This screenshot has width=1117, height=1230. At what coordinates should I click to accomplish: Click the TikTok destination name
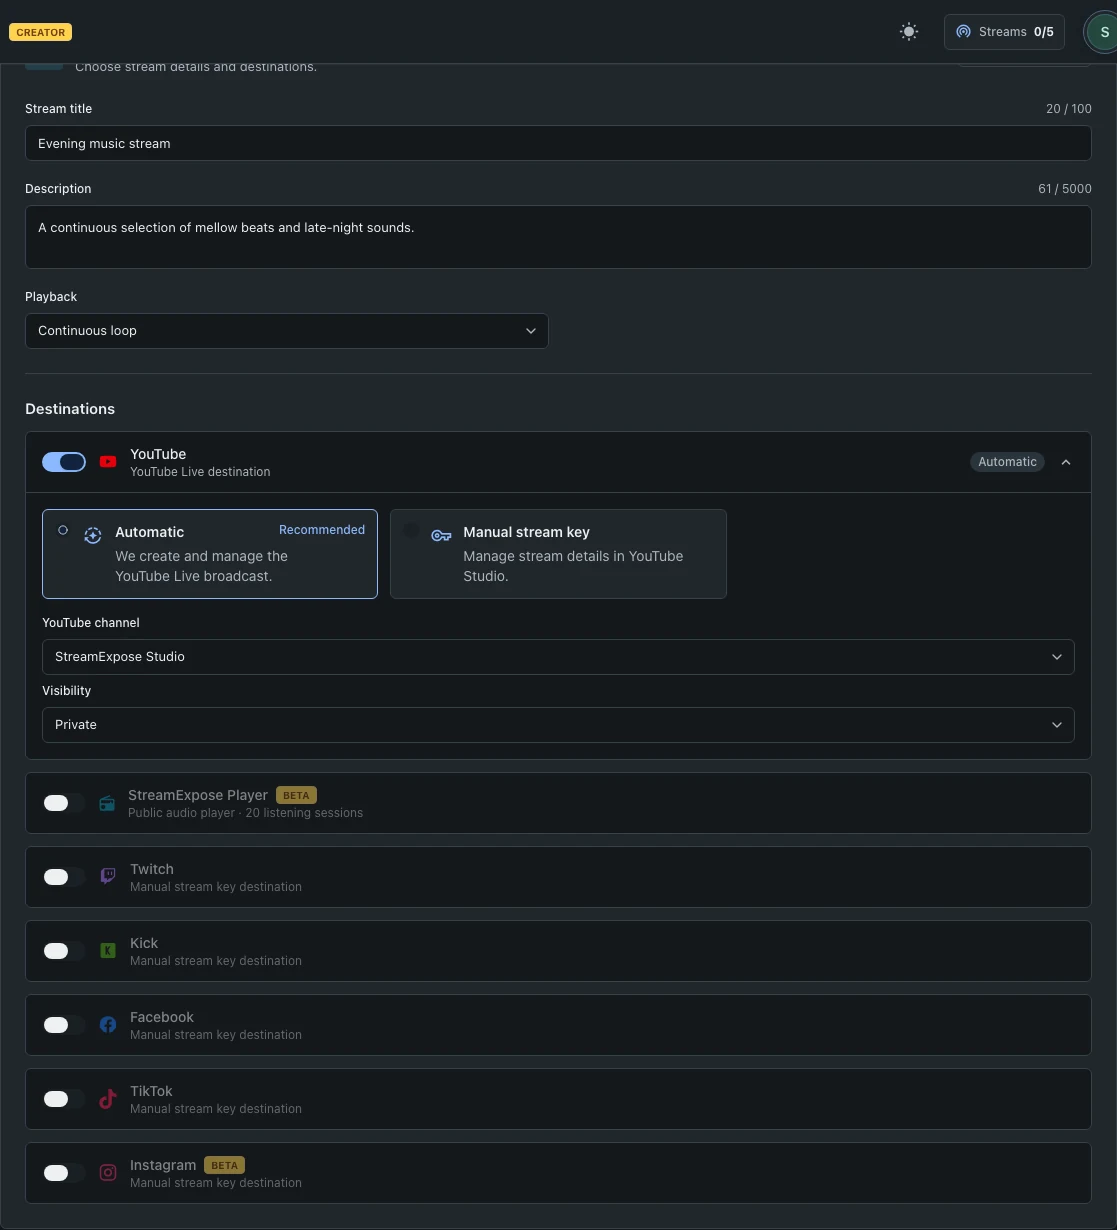tap(151, 1091)
